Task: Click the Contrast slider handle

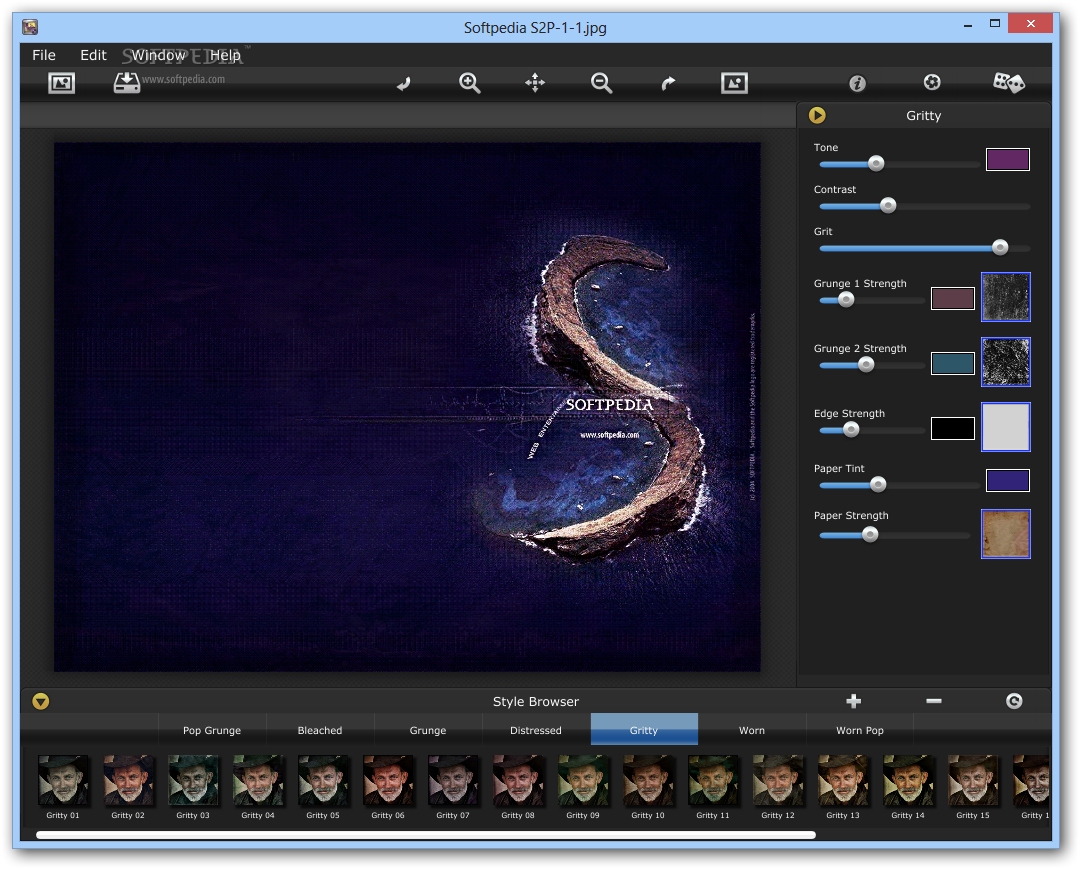Action: 889,205
